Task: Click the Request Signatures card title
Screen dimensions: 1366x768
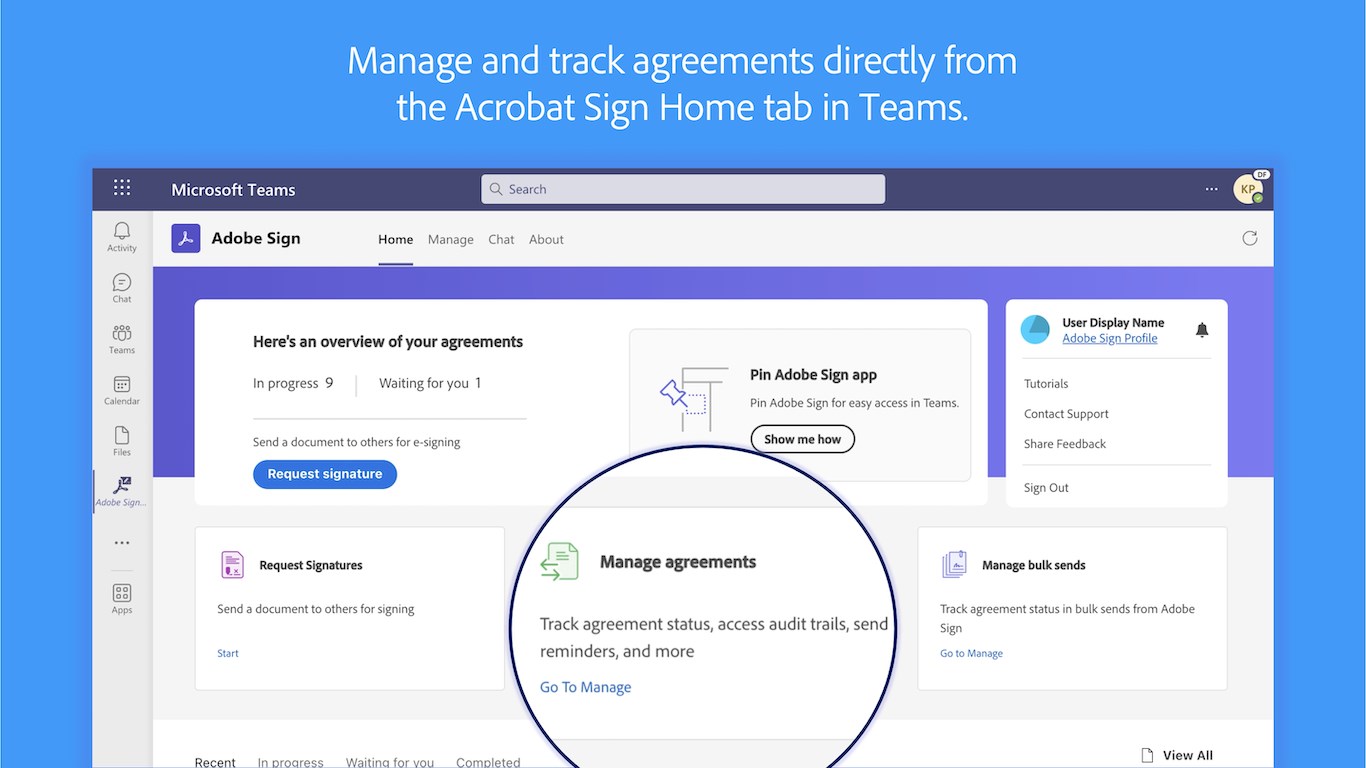Action: coord(311,565)
